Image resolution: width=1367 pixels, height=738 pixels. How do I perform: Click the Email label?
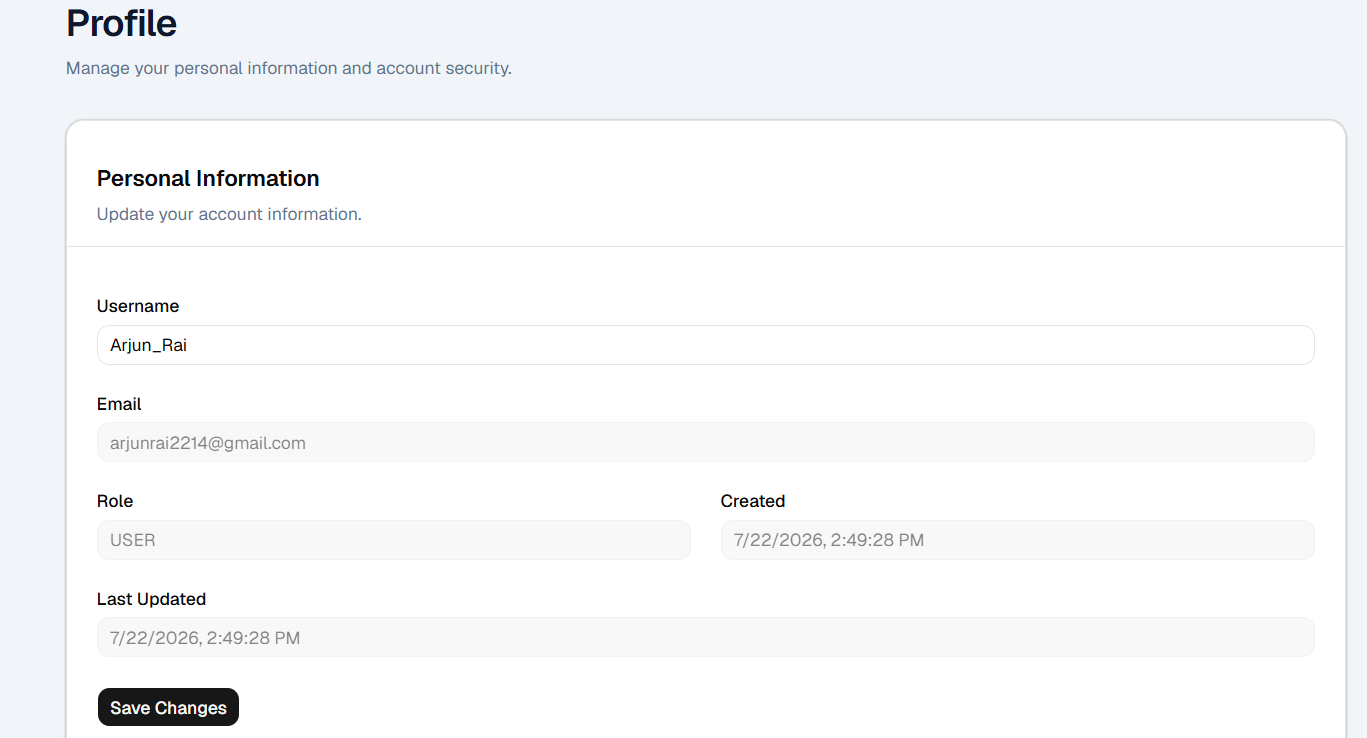(119, 404)
